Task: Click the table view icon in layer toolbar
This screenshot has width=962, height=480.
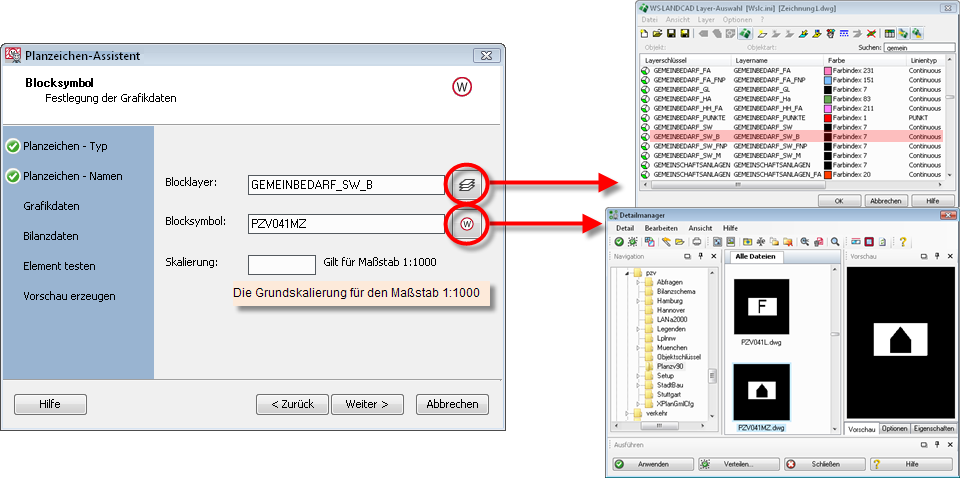Action: tap(889, 33)
